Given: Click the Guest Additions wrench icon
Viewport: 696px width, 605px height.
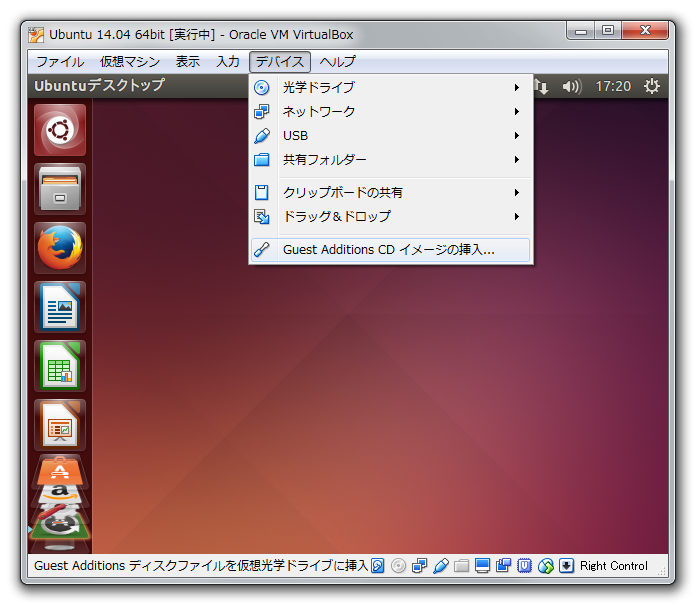Looking at the screenshot, I should [261, 250].
